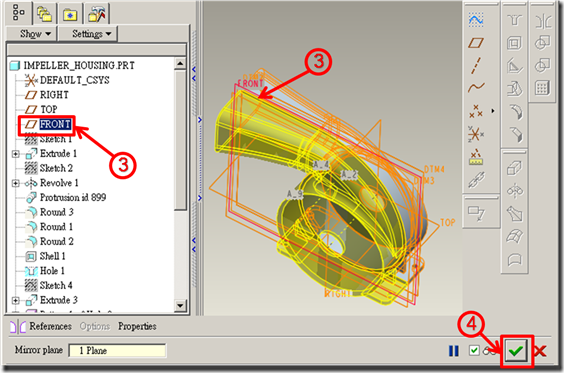Image resolution: width=564 pixels, height=373 pixels.
Task: Select Protrusion id 899 feature
Action: coord(66,197)
